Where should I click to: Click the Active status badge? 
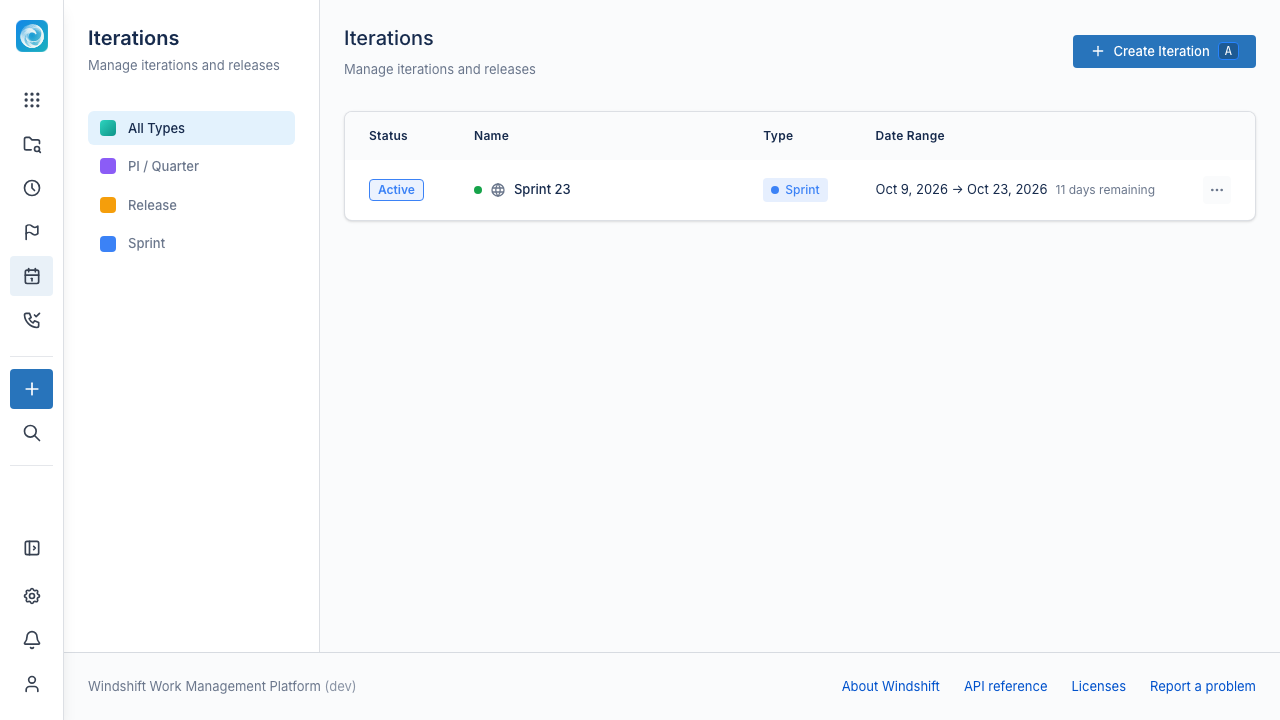(x=396, y=190)
